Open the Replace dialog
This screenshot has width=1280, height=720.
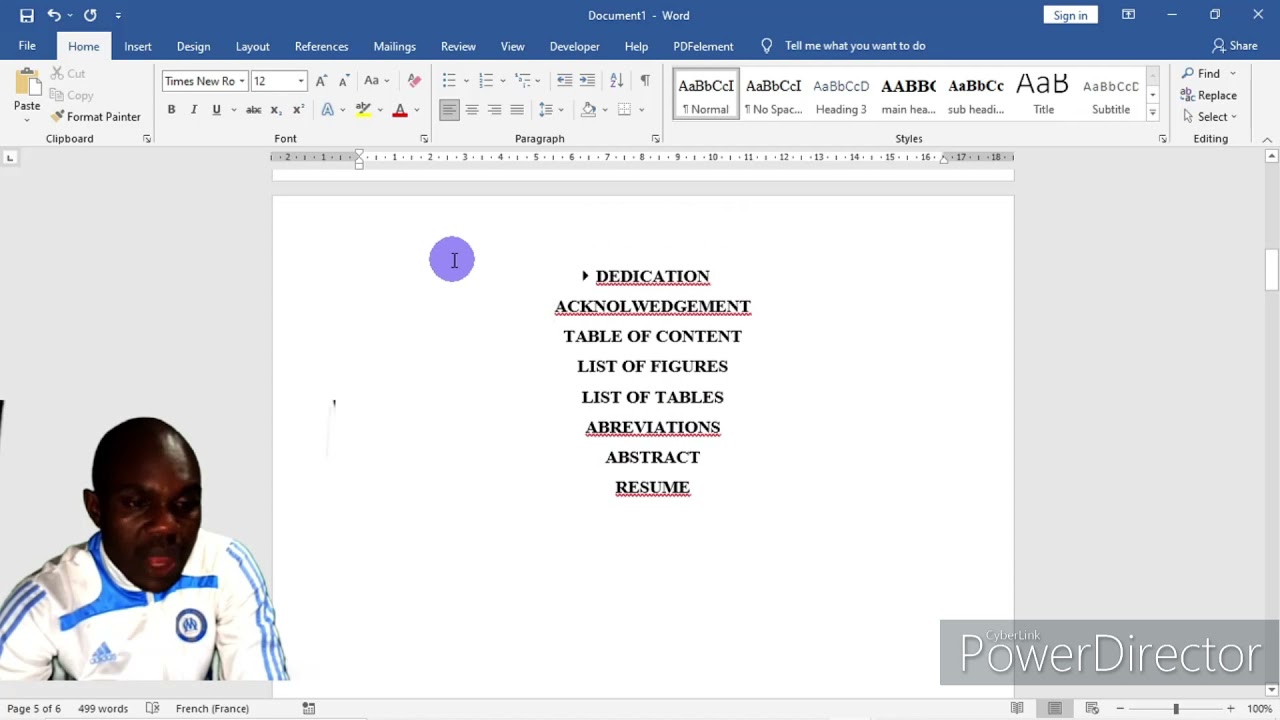point(1209,96)
